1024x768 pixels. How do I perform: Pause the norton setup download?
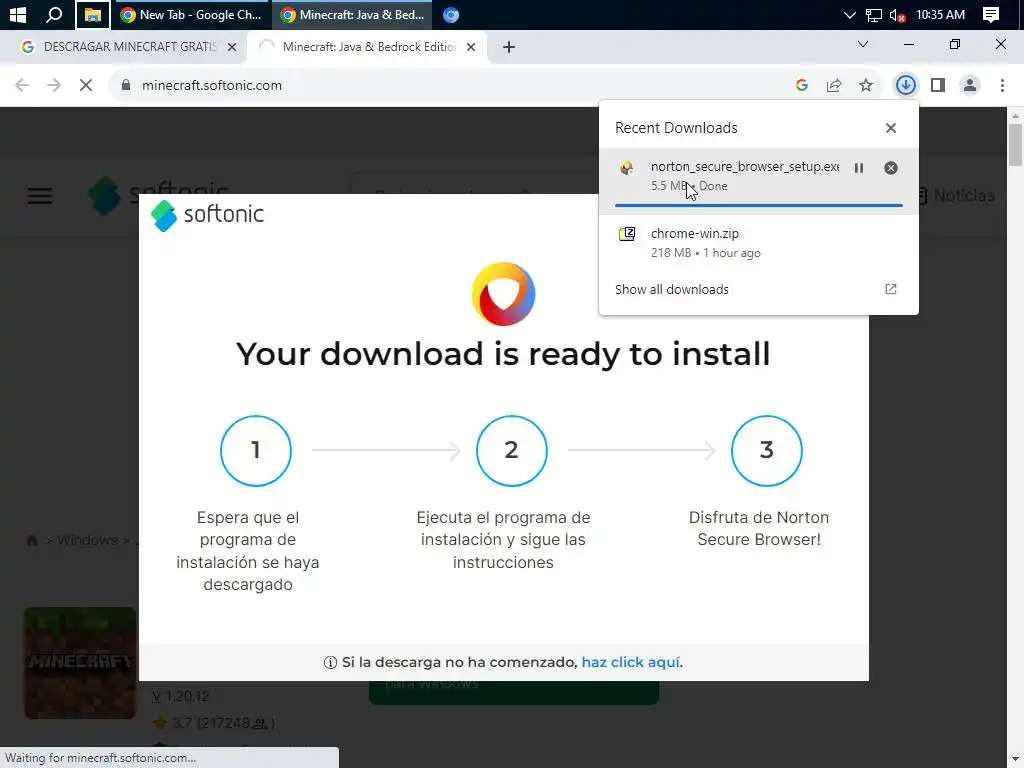click(859, 168)
